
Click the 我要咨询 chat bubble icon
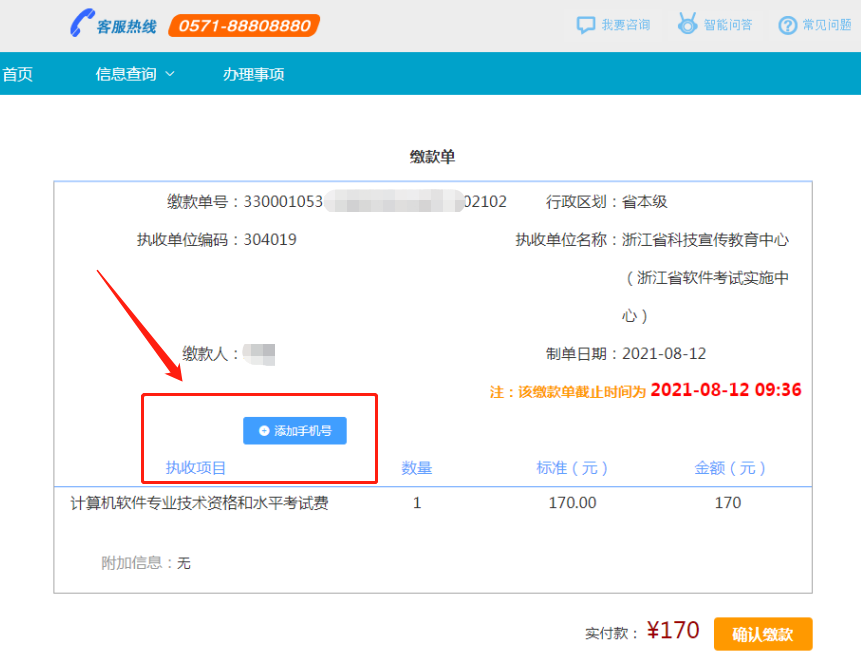(586, 25)
